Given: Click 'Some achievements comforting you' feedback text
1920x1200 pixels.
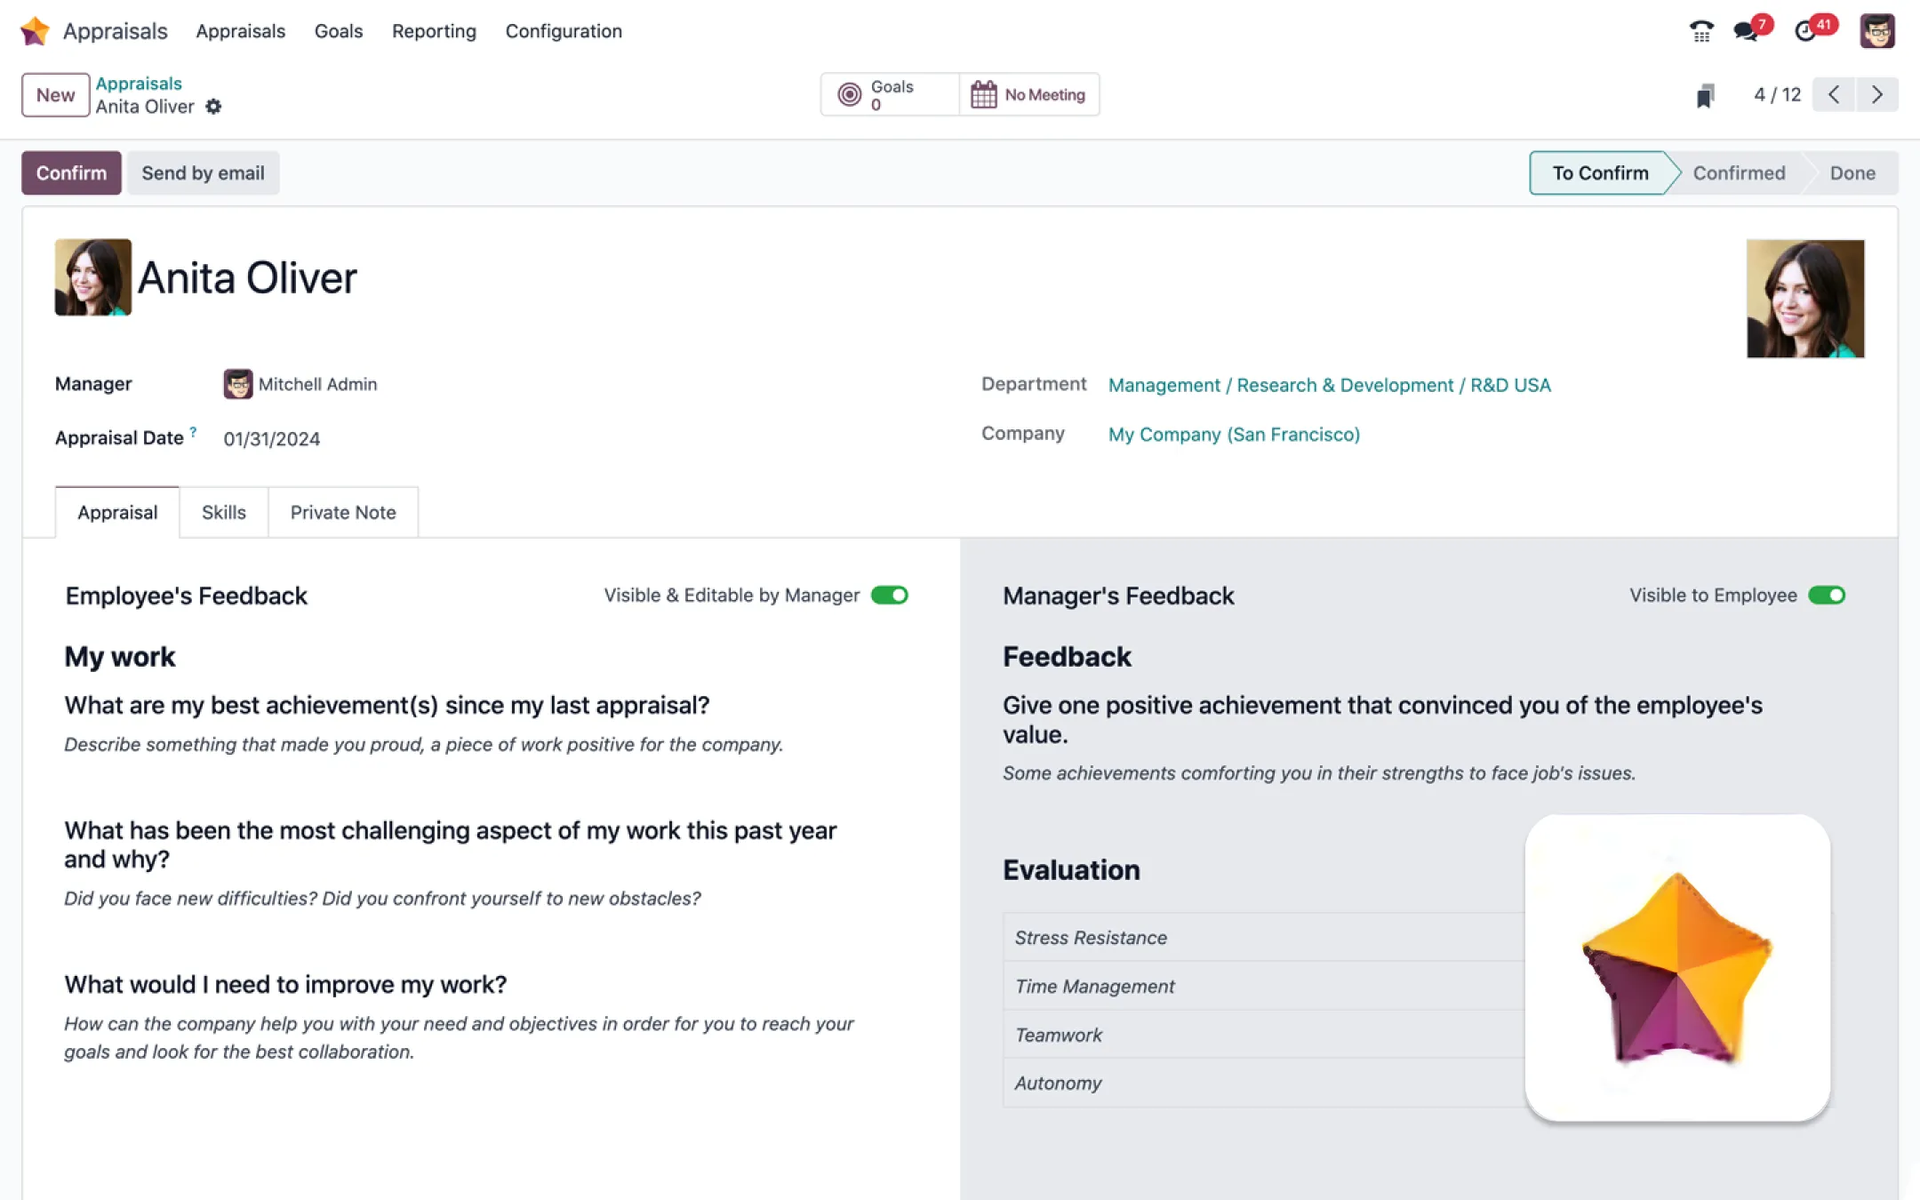Looking at the screenshot, I should (x=1319, y=774).
